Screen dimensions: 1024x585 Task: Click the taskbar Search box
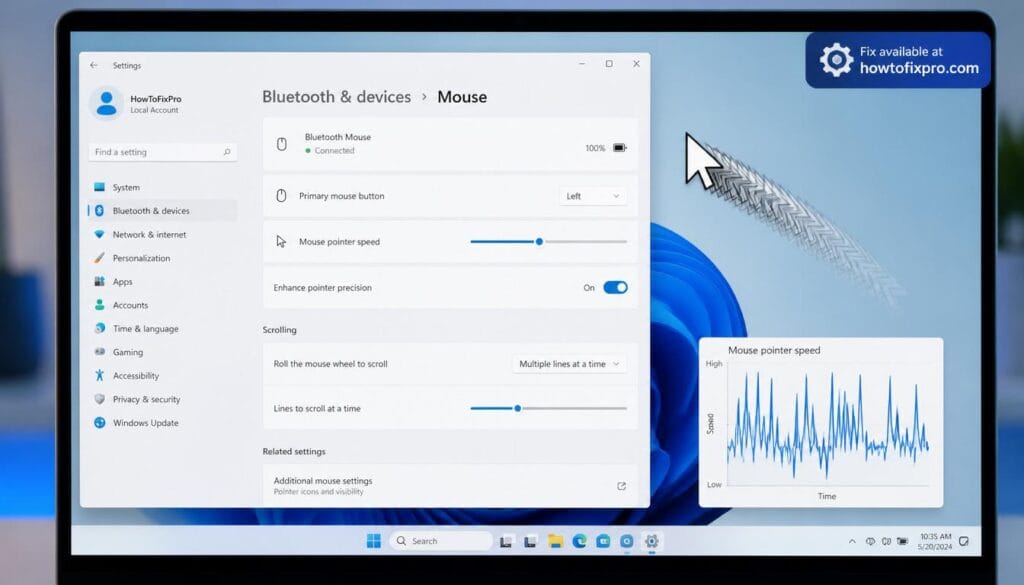[441, 541]
